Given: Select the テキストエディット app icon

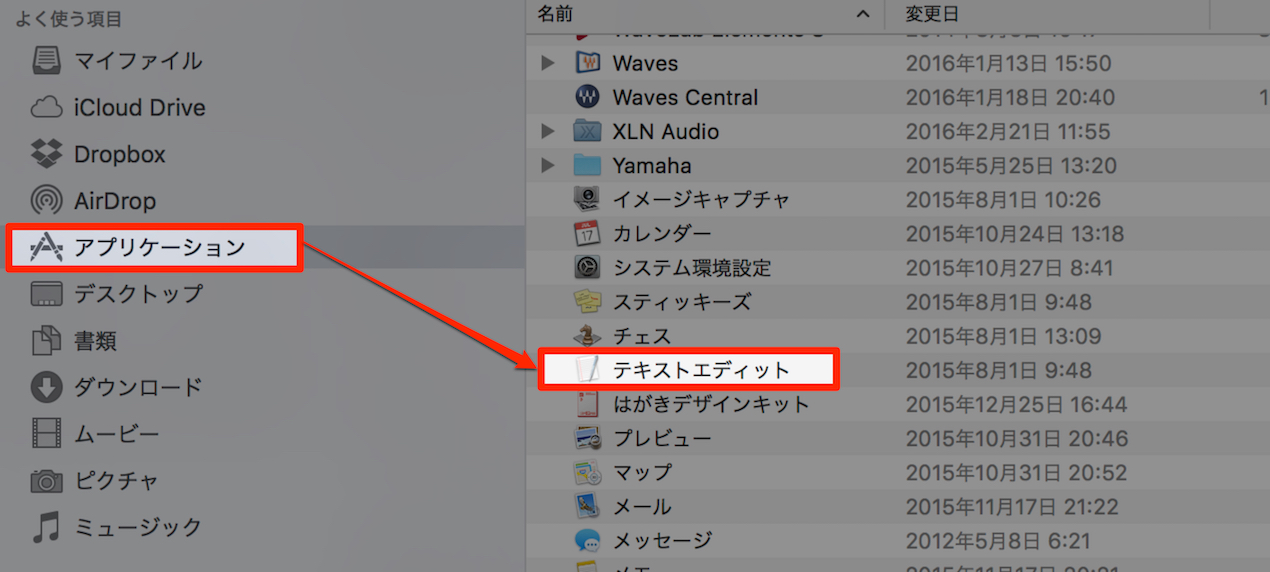Looking at the screenshot, I should (x=587, y=370).
